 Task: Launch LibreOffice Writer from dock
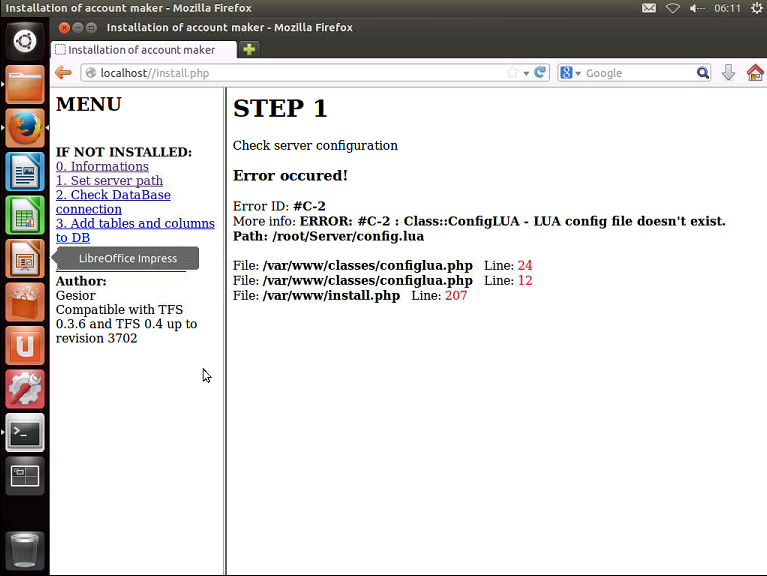25,171
